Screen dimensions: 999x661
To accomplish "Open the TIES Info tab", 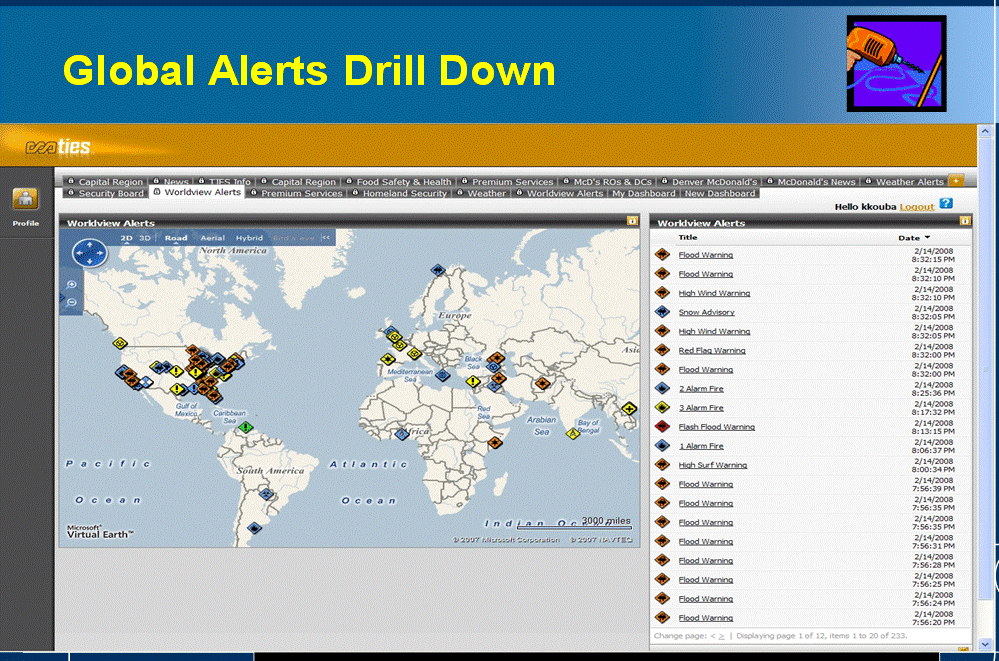I will 224,182.
